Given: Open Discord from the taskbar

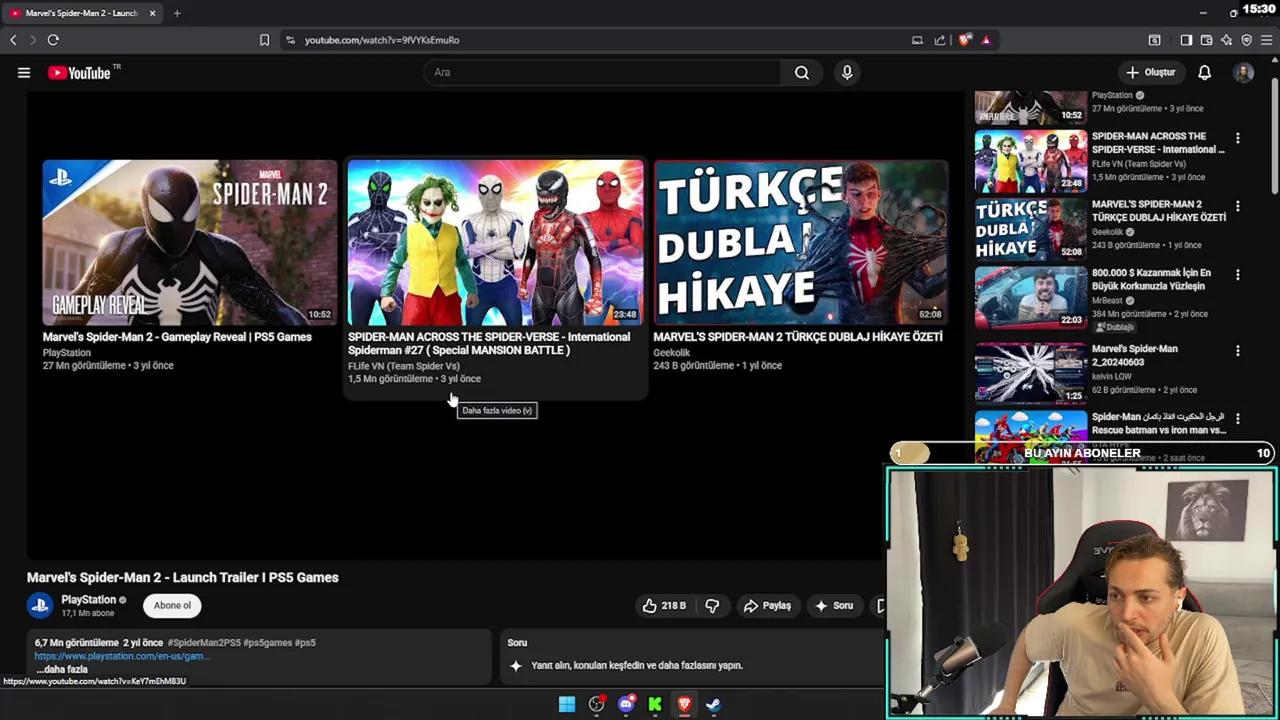Looking at the screenshot, I should [x=626, y=704].
